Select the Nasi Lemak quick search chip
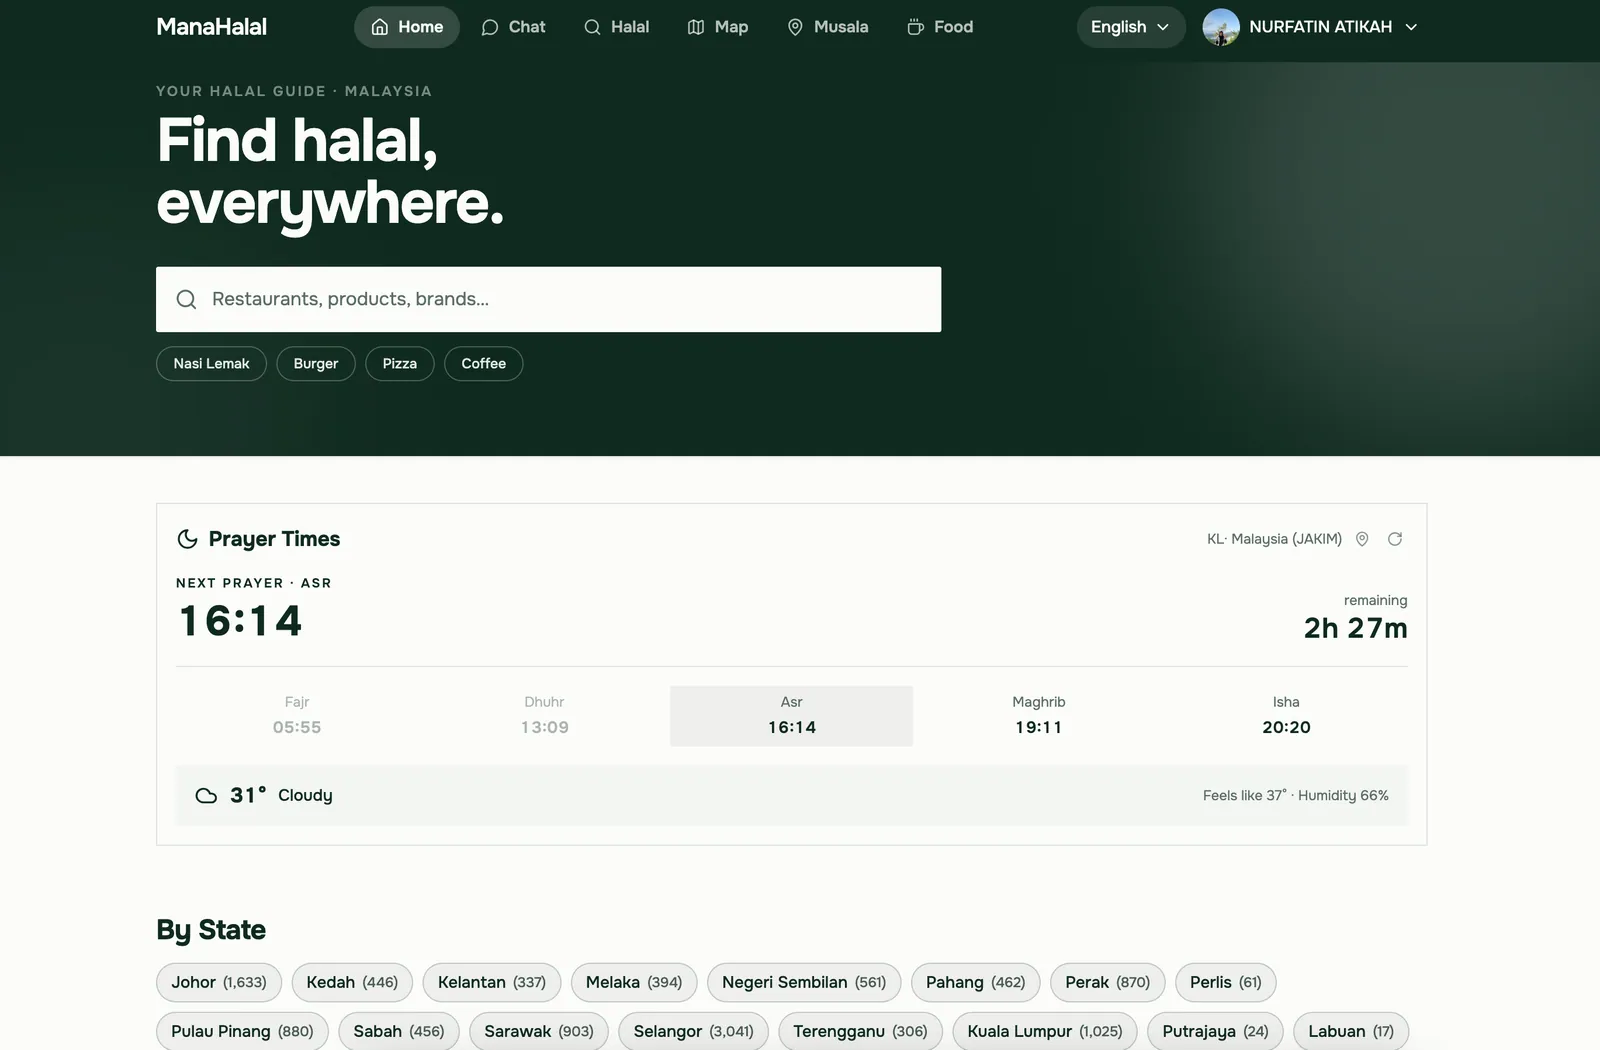The image size is (1600, 1050). coord(211,364)
